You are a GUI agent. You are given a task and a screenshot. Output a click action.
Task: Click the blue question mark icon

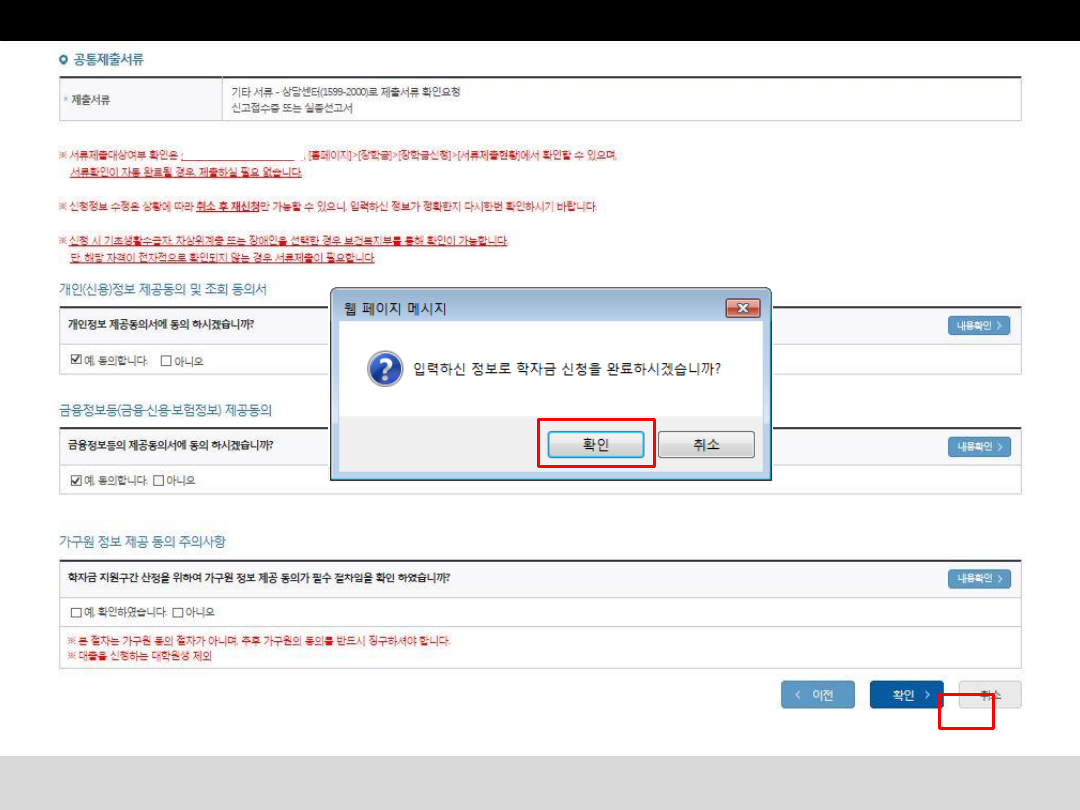point(385,369)
